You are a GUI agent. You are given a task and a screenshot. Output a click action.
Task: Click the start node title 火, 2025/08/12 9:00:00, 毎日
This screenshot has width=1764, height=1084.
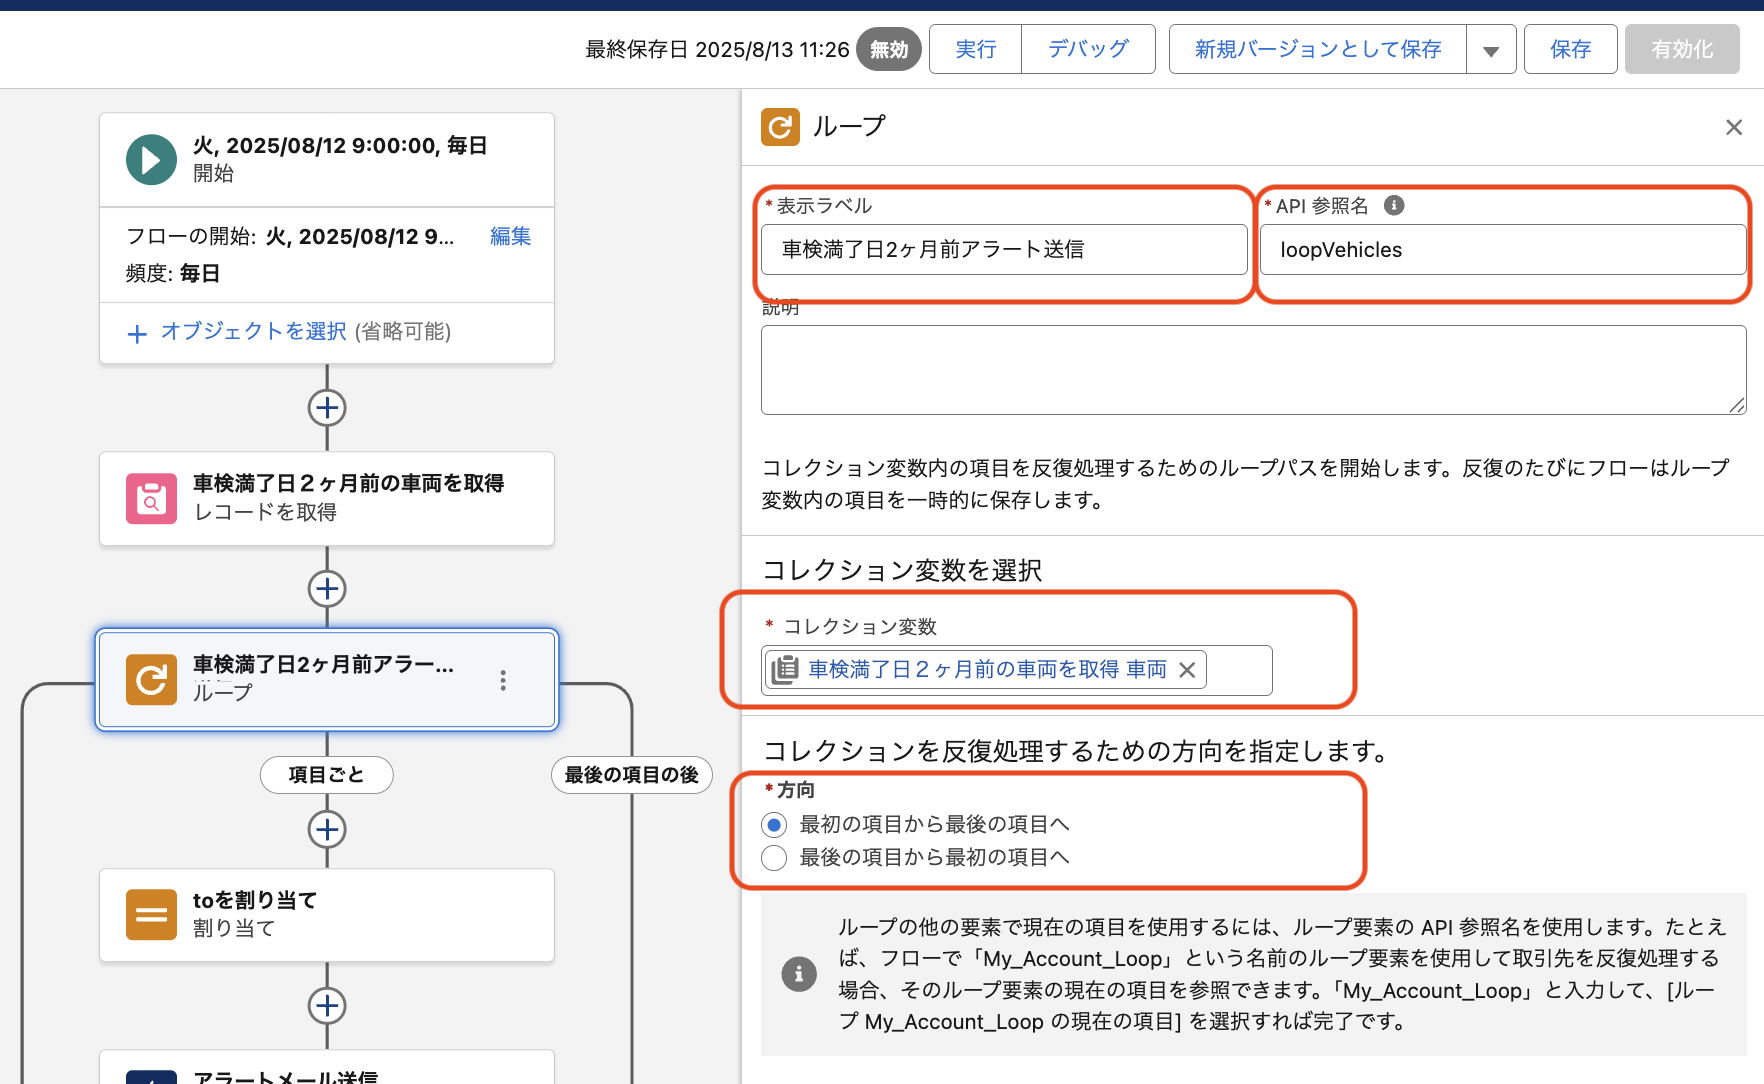[x=340, y=146]
